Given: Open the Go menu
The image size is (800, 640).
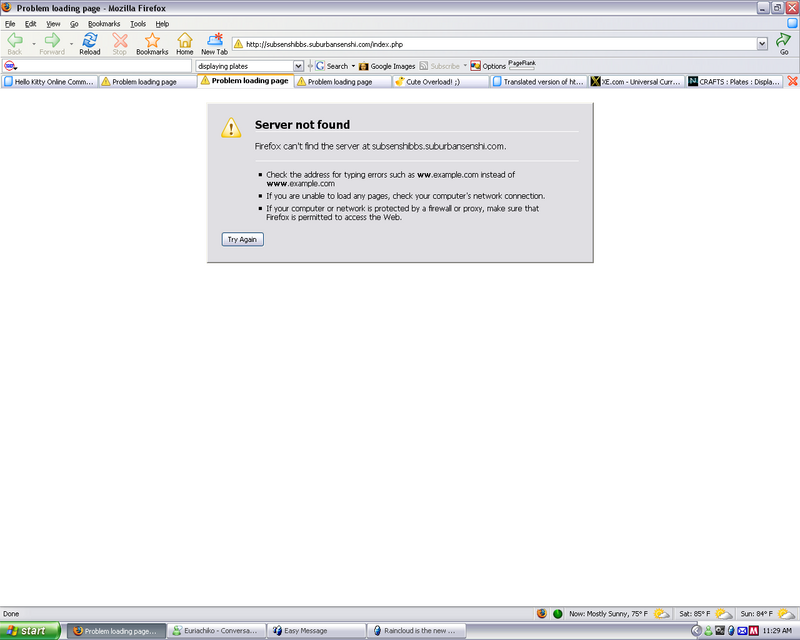Looking at the screenshot, I should pos(74,23).
